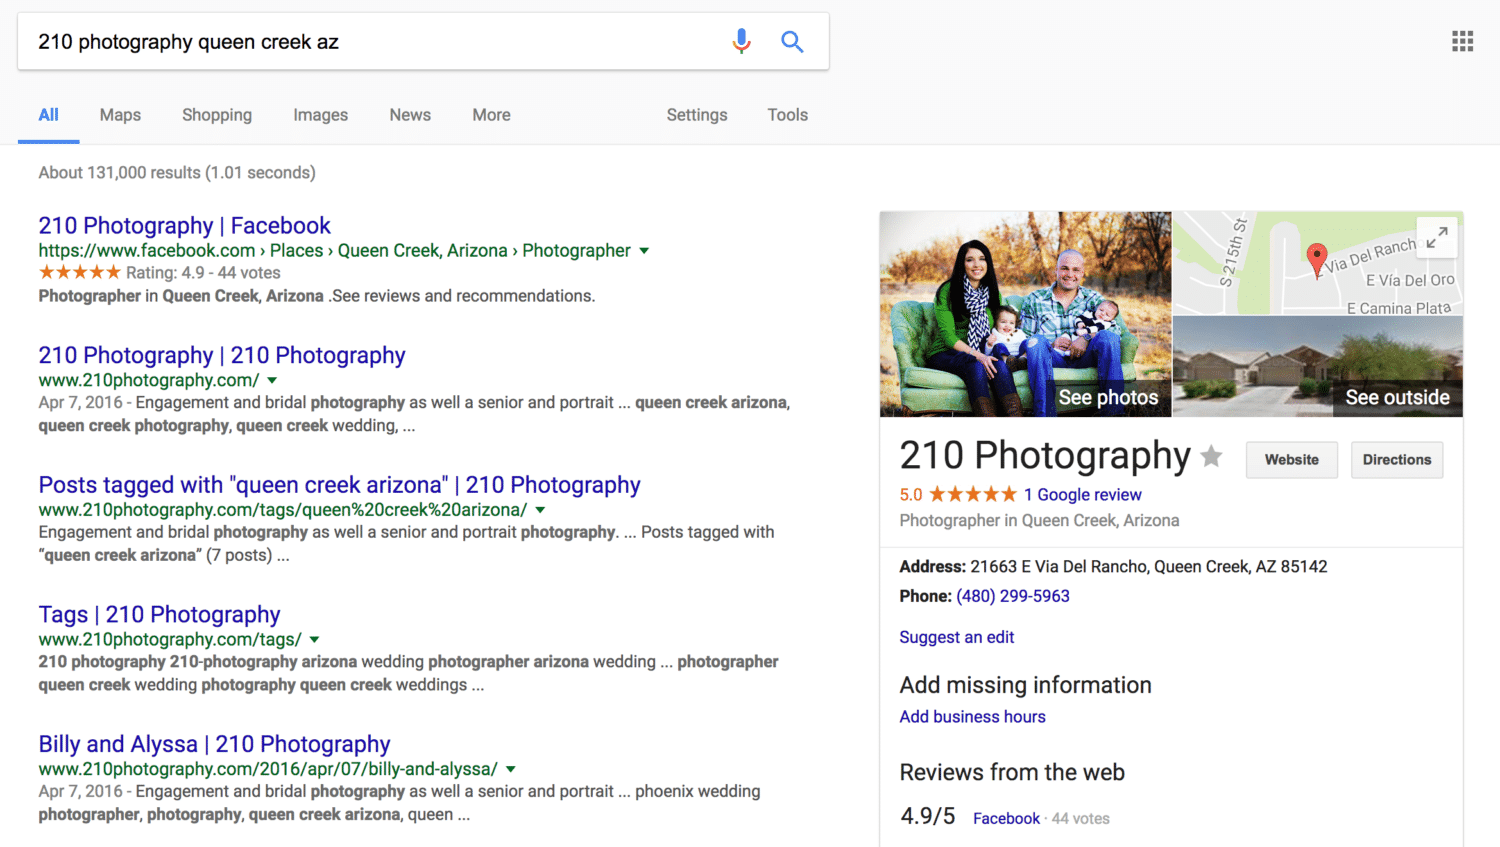Switch to the Shopping tab
Viewport: 1500px width, 847px height.
(217, 115)
